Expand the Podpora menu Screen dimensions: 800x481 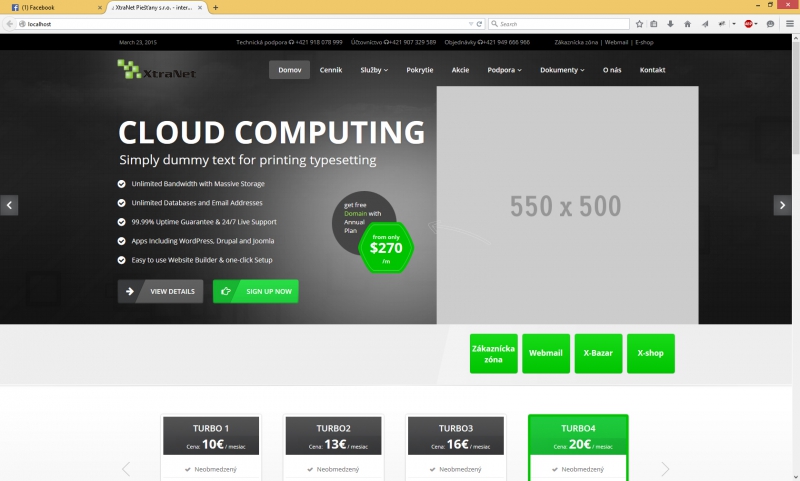504,70
